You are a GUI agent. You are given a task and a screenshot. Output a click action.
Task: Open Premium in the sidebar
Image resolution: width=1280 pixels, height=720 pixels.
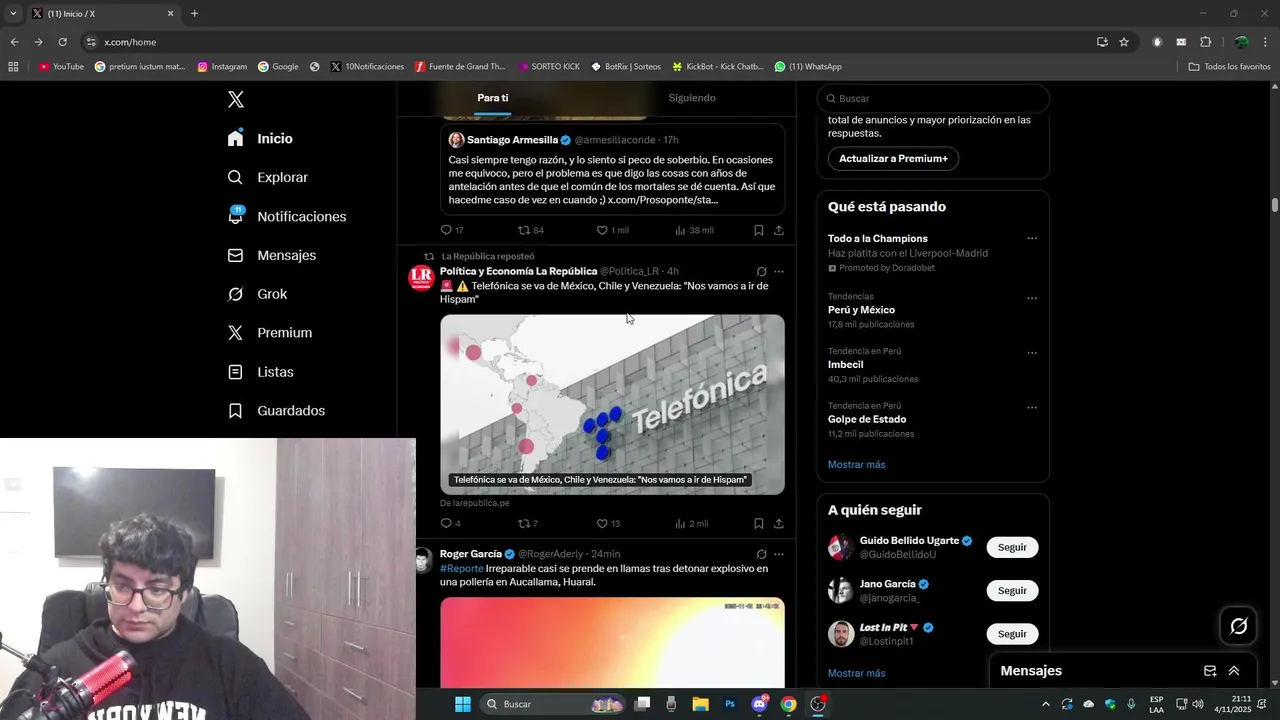coord(269,333)
